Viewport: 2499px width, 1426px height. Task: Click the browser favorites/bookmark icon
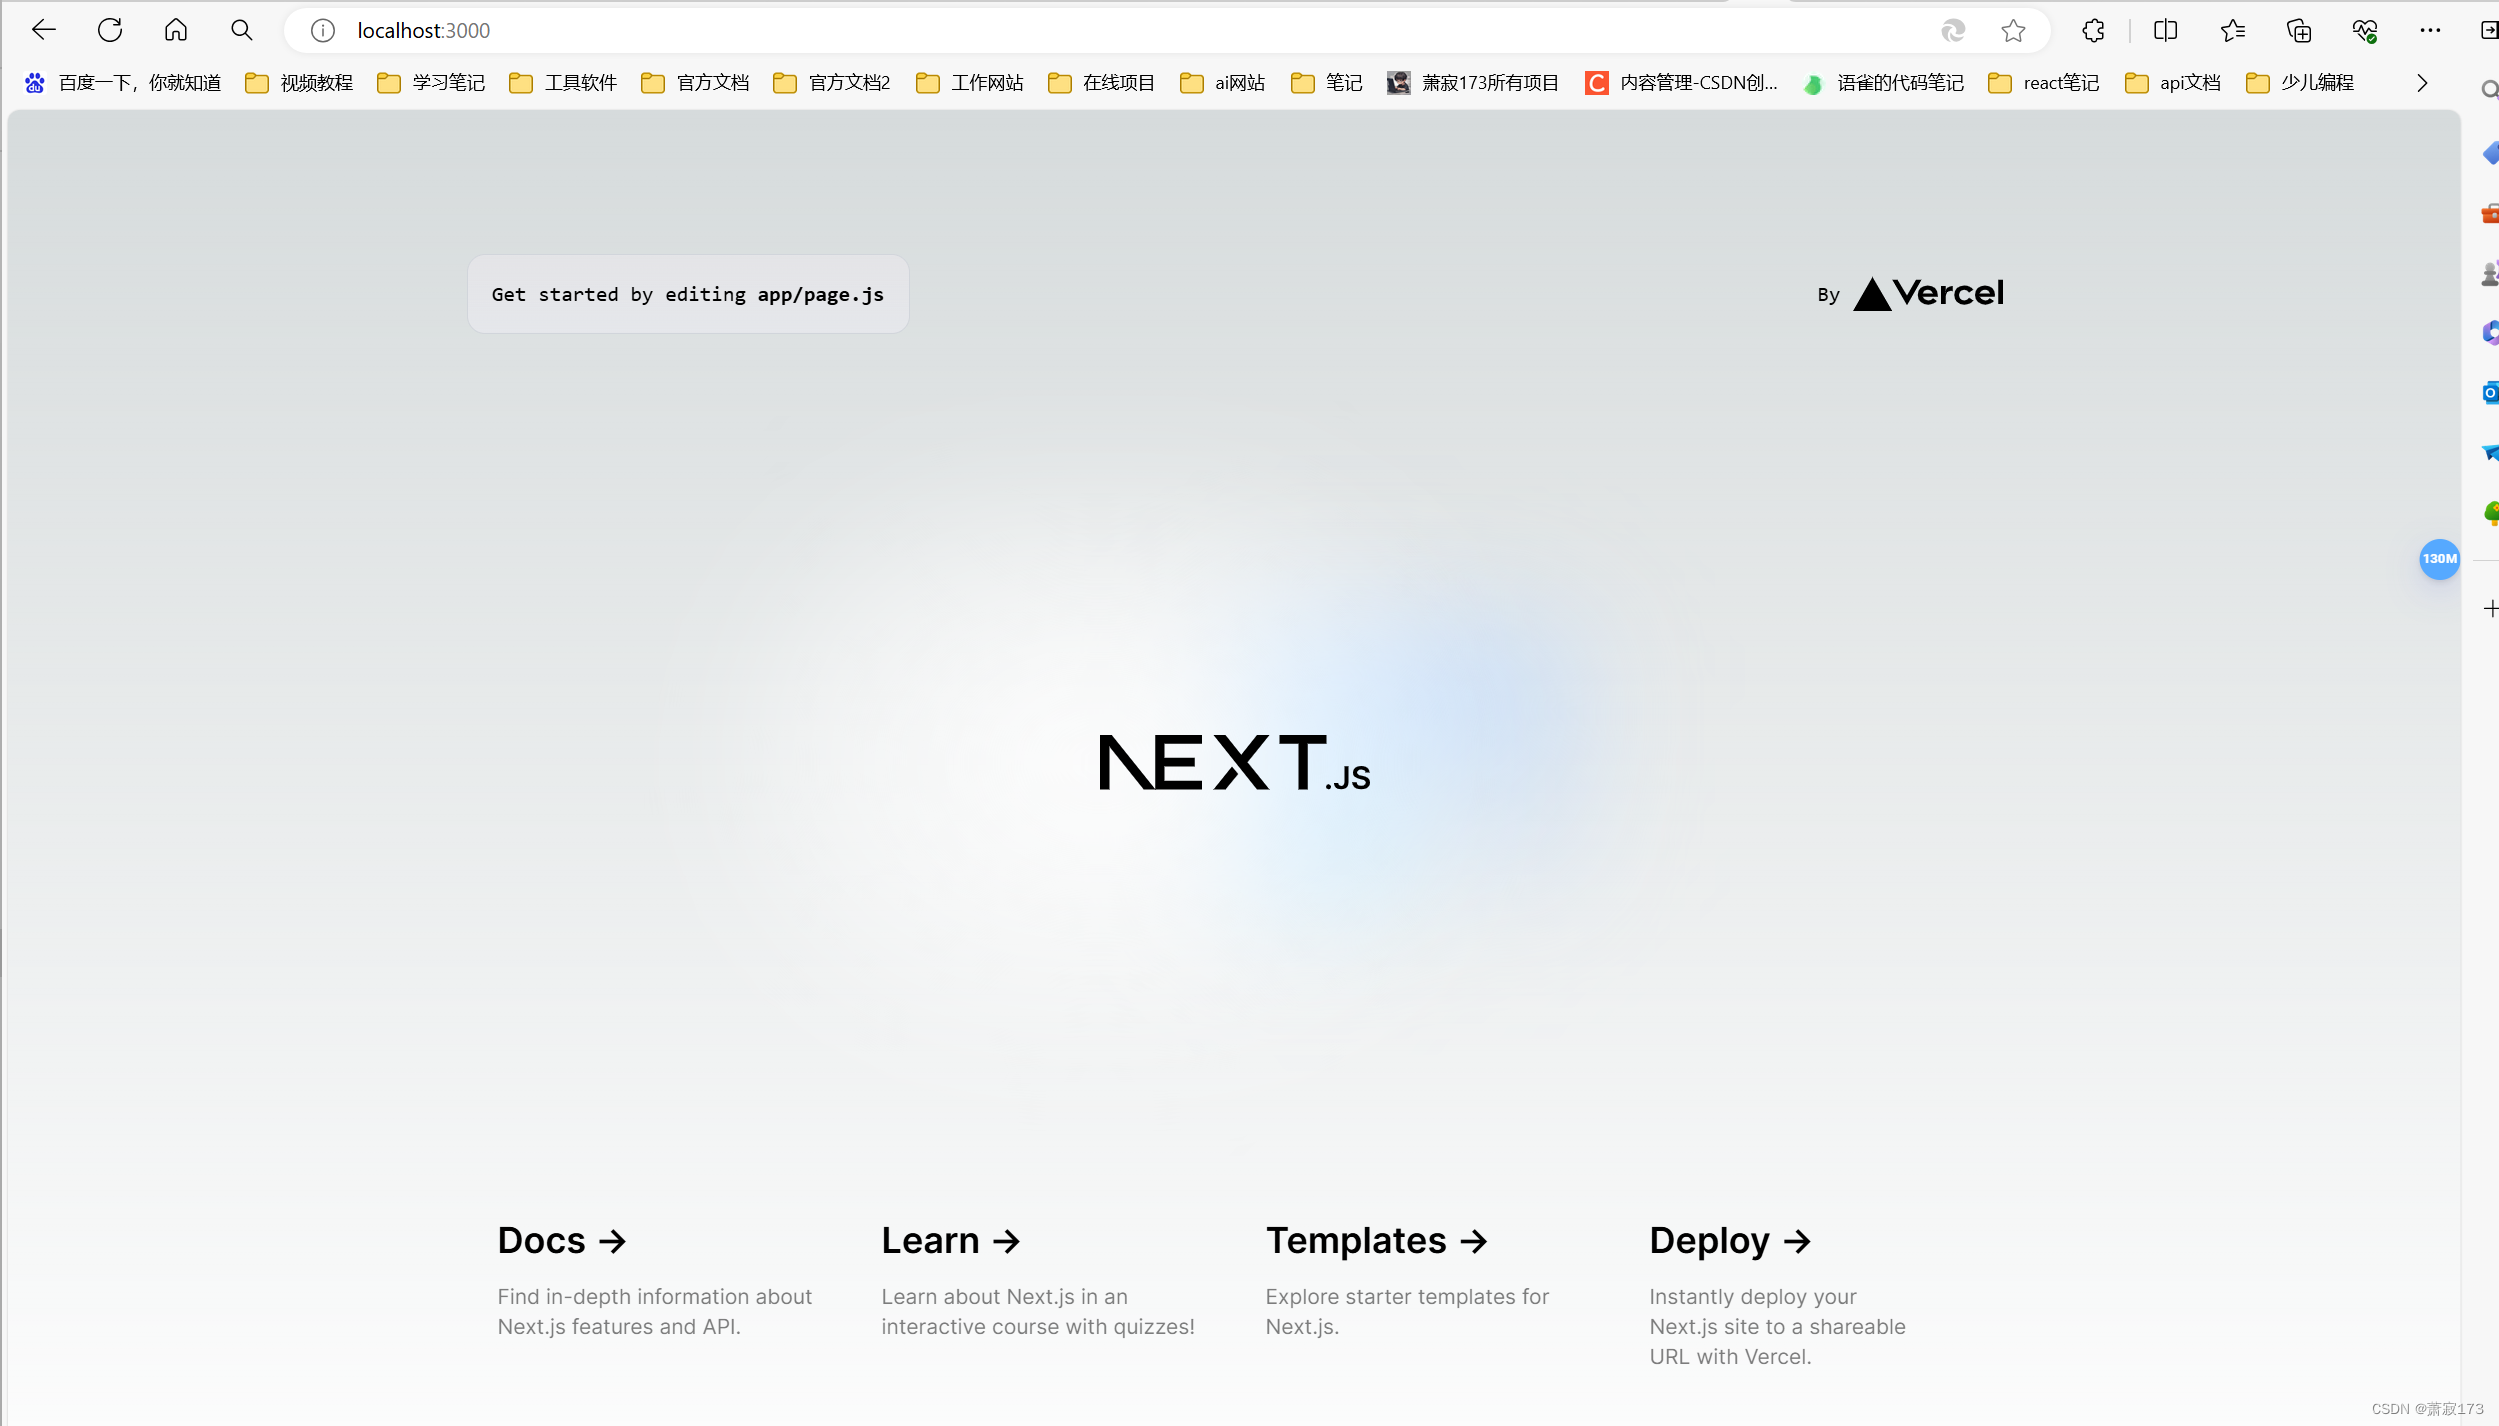pos(2012,29)
